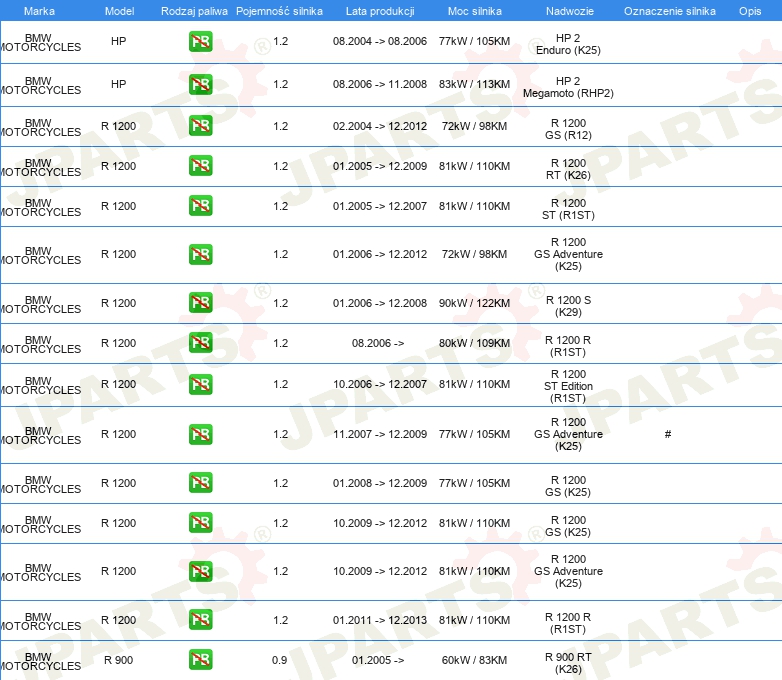Click the Lata produkcji column header

[x=380, y=11]
